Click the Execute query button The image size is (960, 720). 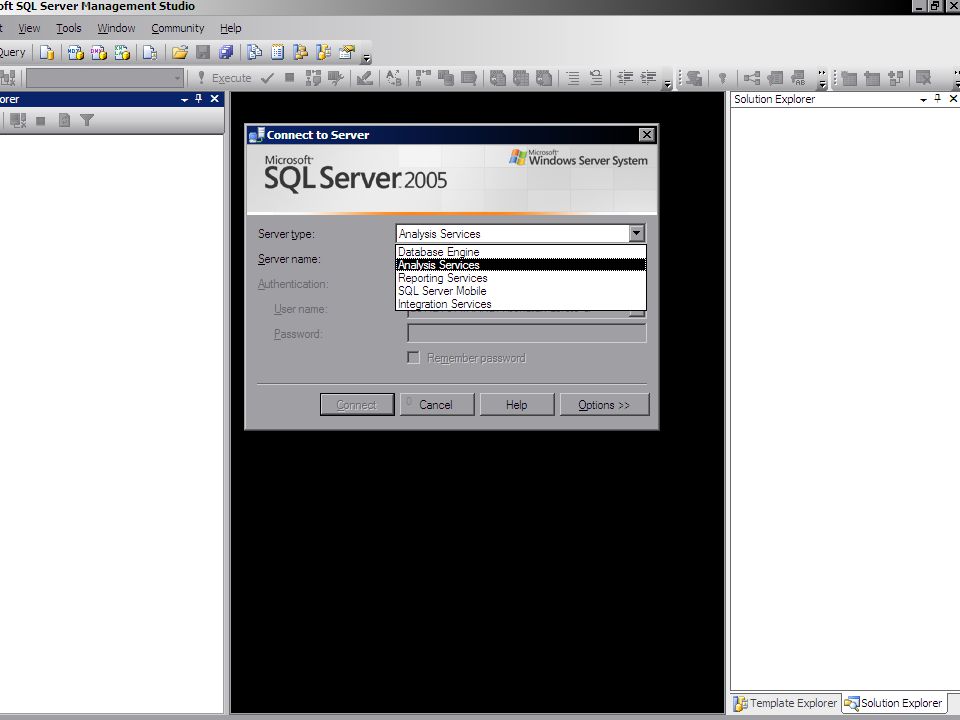(225, 78)
